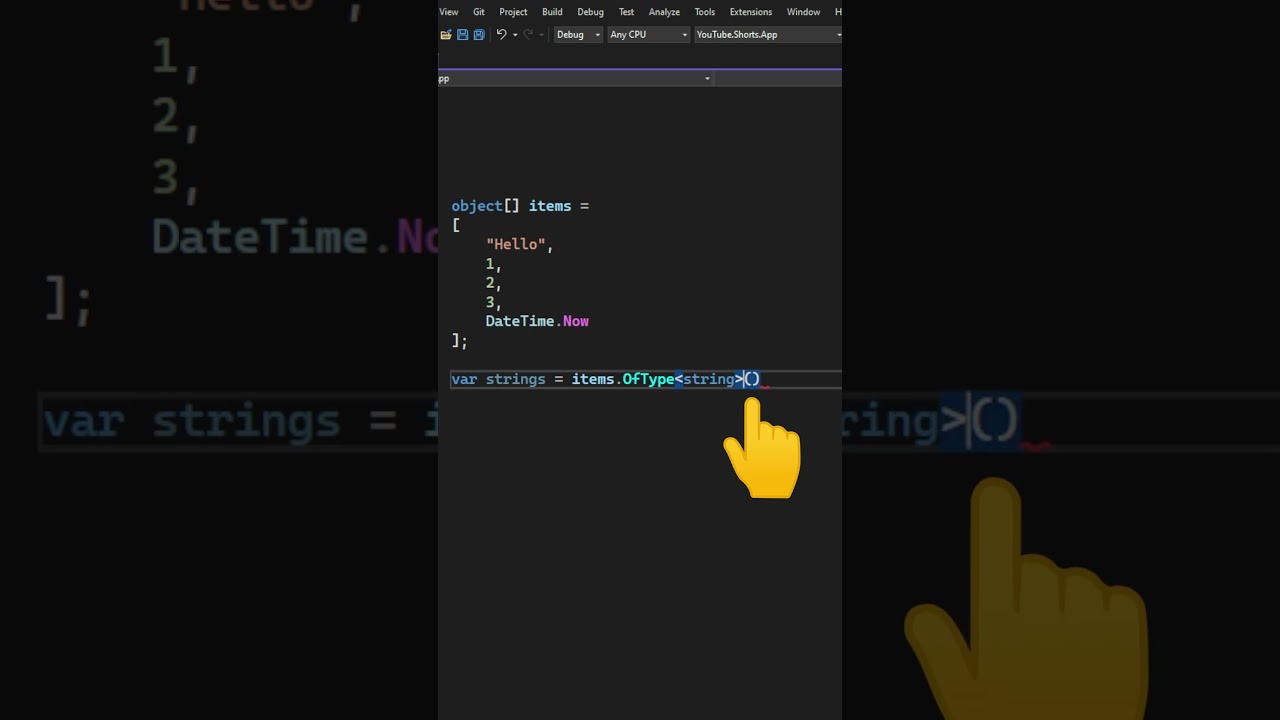Open the Tools menu
This screenshot has width=1280, height=720.
click(x=705, y=12)
